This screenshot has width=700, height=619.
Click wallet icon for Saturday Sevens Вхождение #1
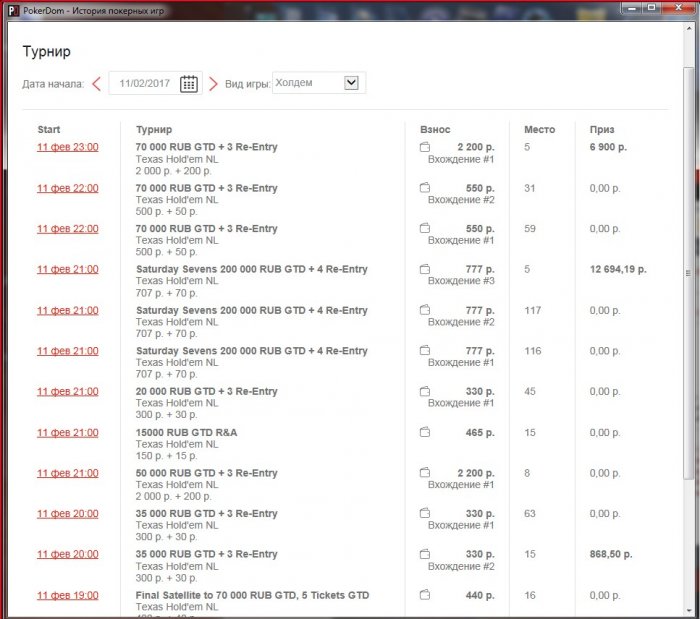(x=425, y=350)
